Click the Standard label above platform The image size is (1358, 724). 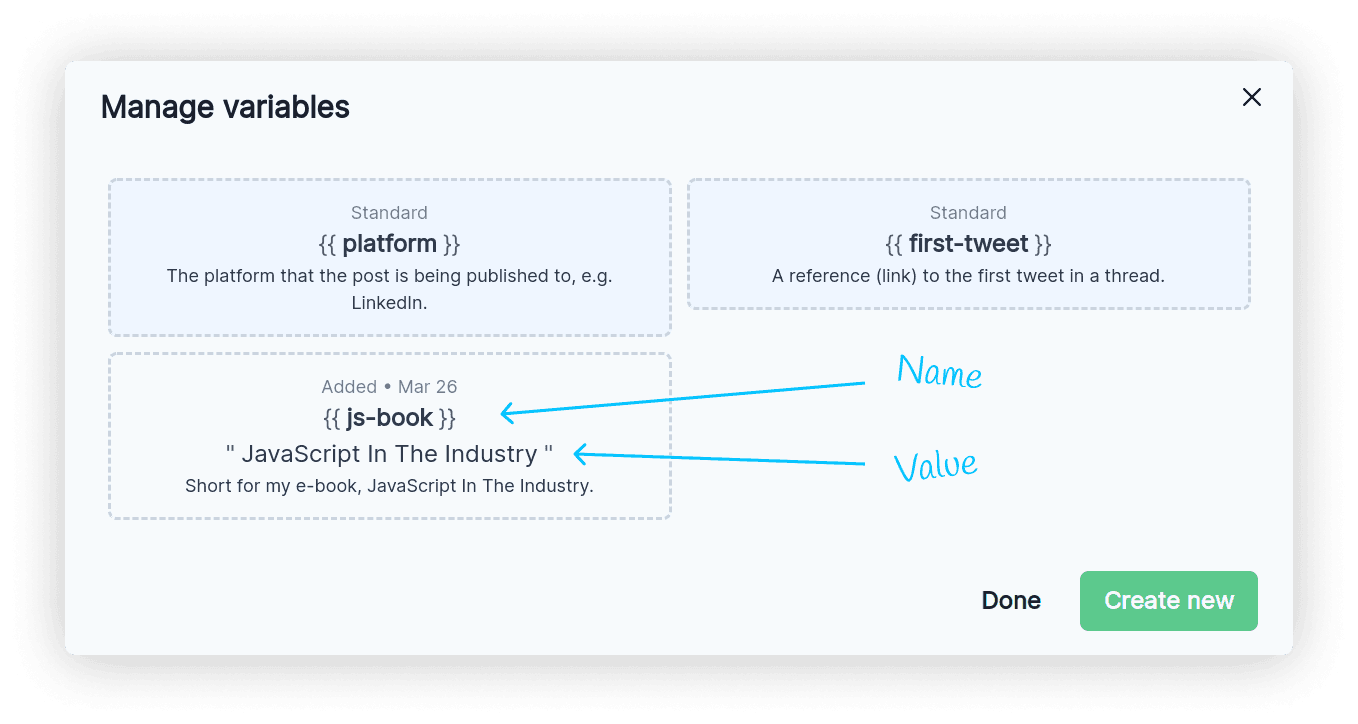(390, 213)
